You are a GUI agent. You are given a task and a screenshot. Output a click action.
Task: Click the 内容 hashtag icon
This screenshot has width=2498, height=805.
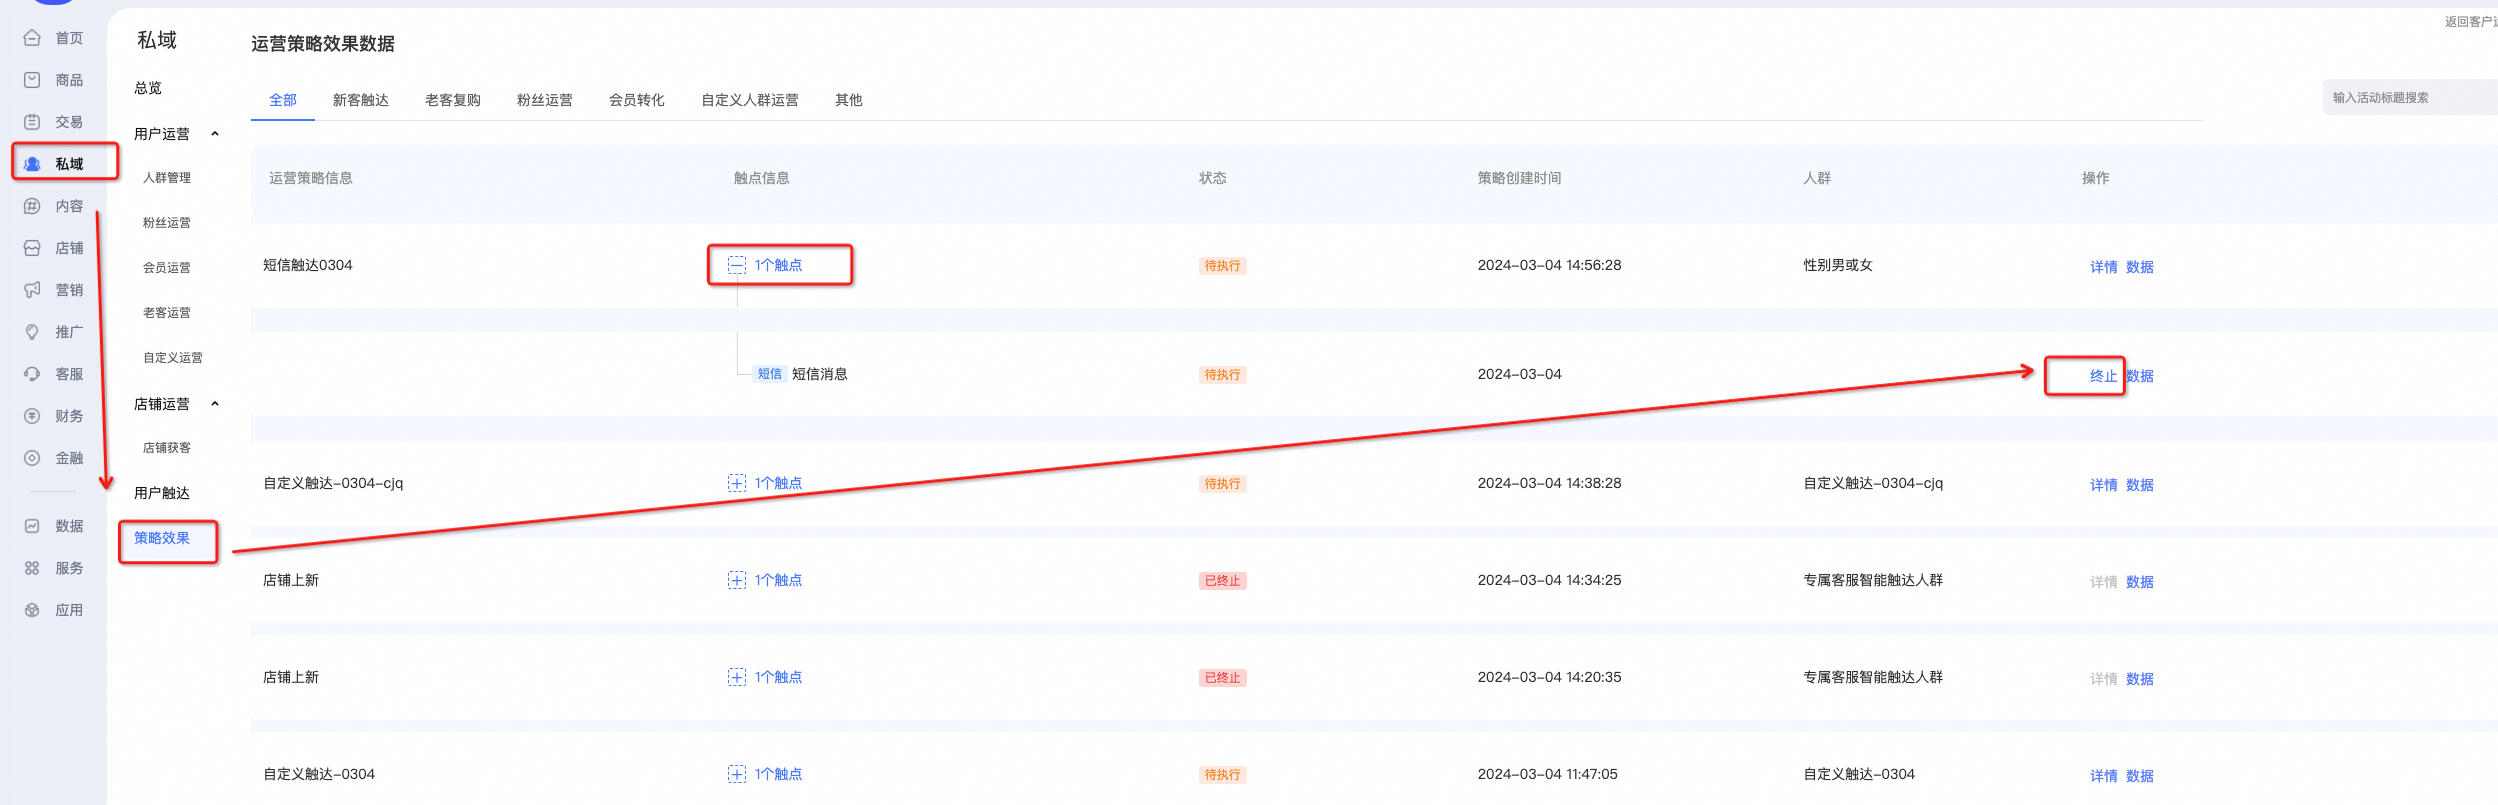coord(32,206)
